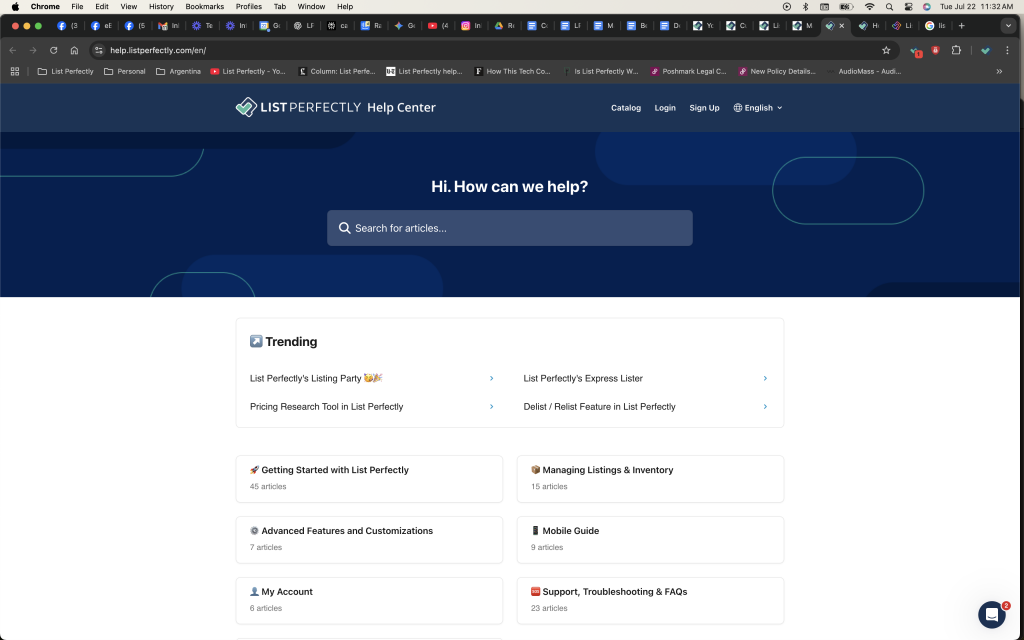The height and width of the screenshot is (640, 1024).
Task: Switch to the Gmail inbox tab
Action: (168, 25)
